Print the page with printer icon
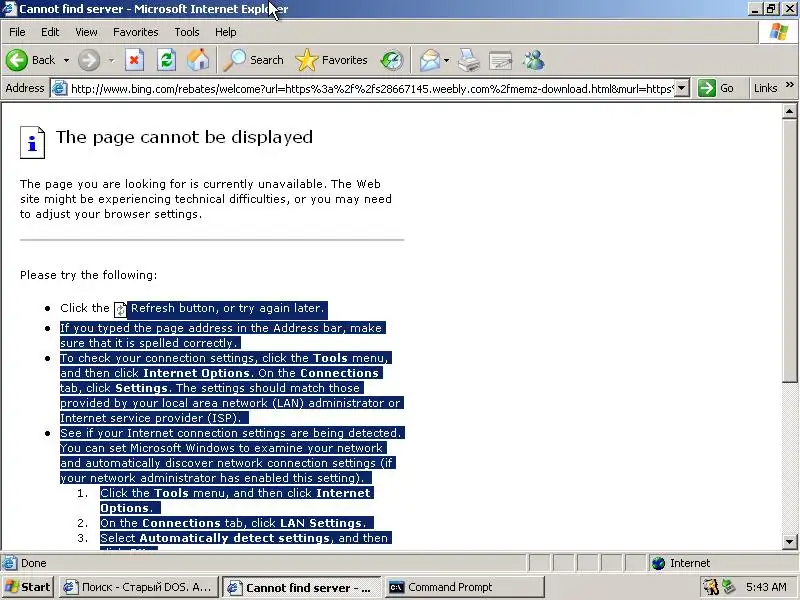Viewport: 800px width, 600px height. click(x=468, y=60)
